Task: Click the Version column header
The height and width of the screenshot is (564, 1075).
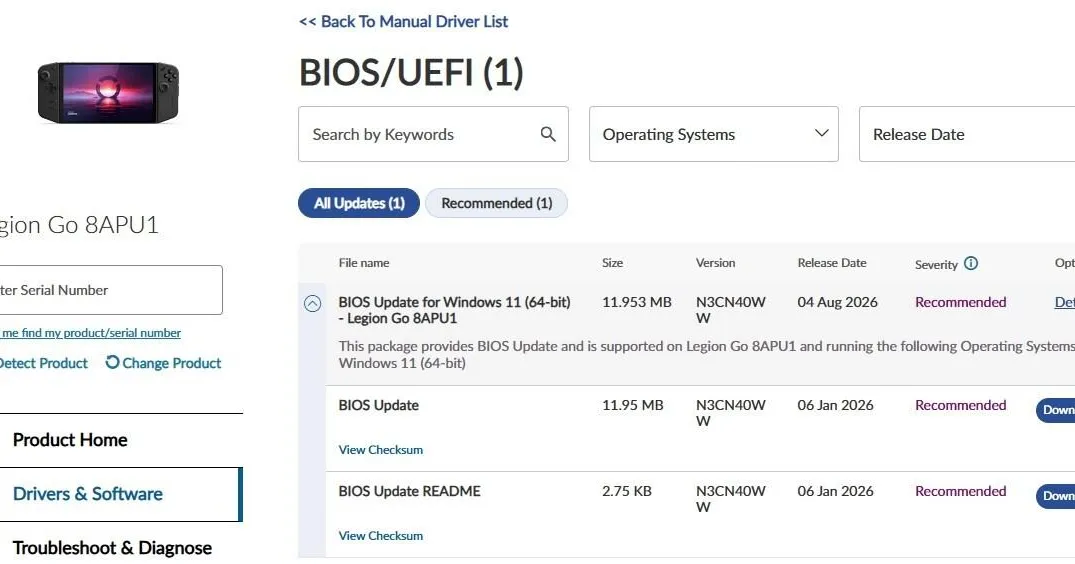Action: [x=715, y=263]
